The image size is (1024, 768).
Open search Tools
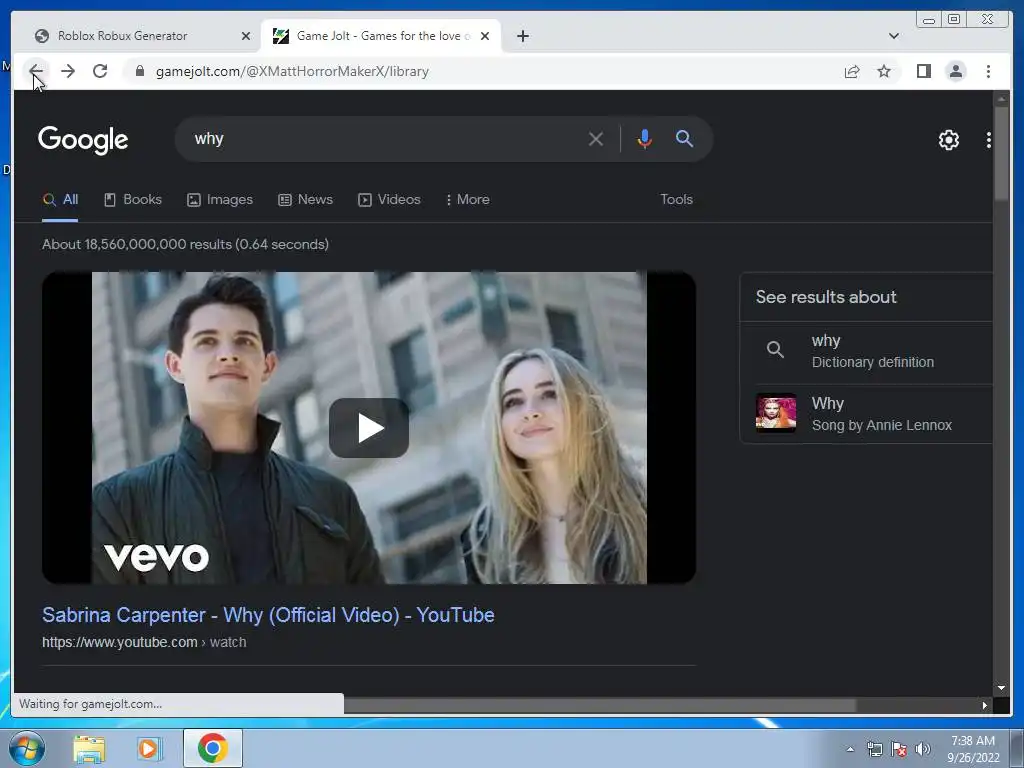pos(676,200)
